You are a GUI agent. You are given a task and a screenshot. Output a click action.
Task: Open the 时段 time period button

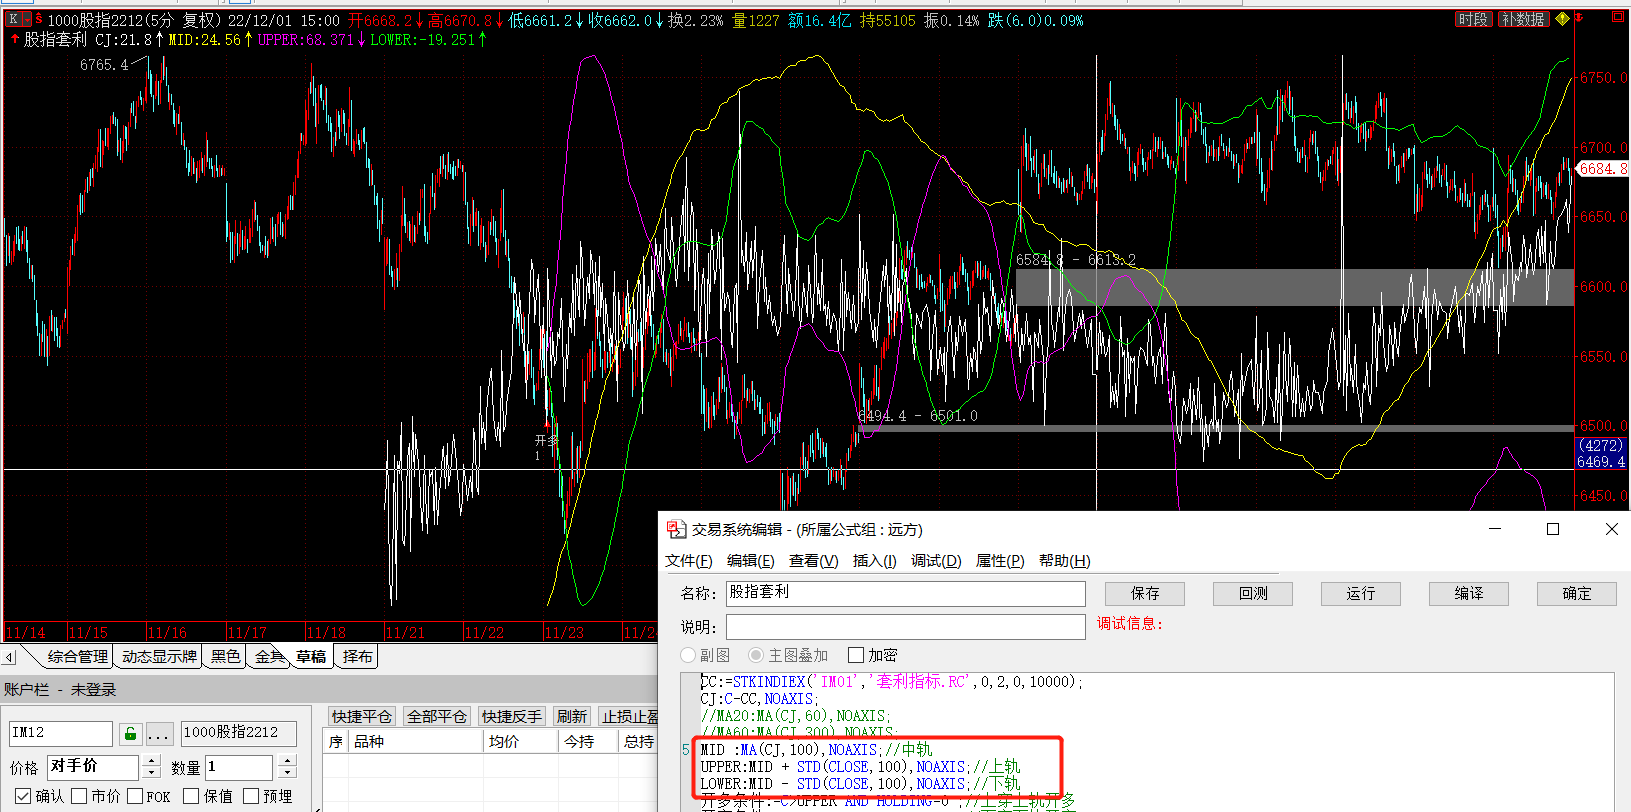pyautogui.click(x=1474, y=19)
